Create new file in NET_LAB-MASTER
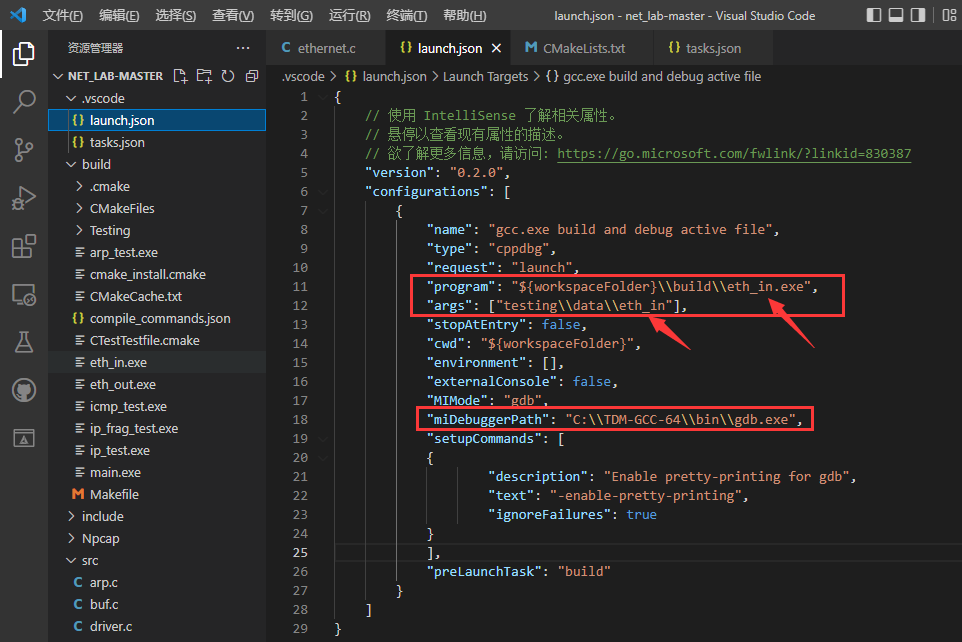Viewport: 962px width, 642px height. (180, 76)
